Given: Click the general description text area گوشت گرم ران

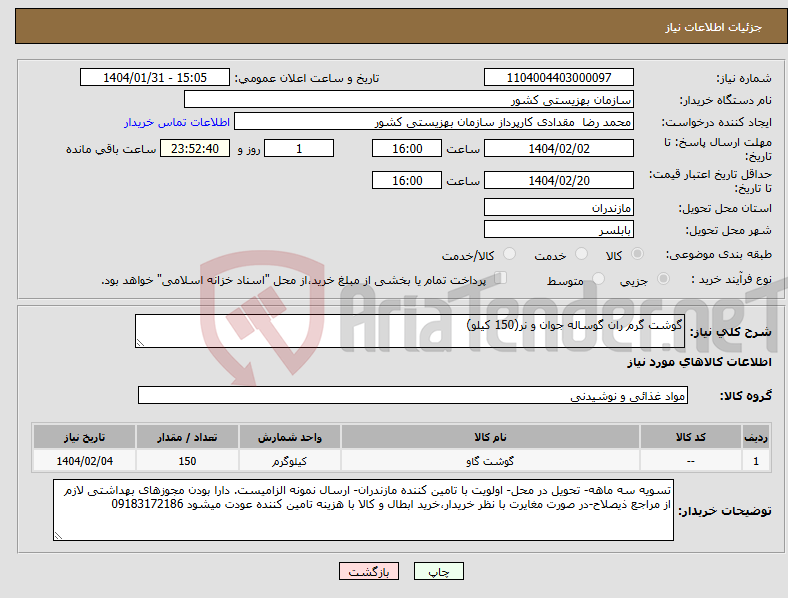Looking at the screenshot, I should click(410, 331).
